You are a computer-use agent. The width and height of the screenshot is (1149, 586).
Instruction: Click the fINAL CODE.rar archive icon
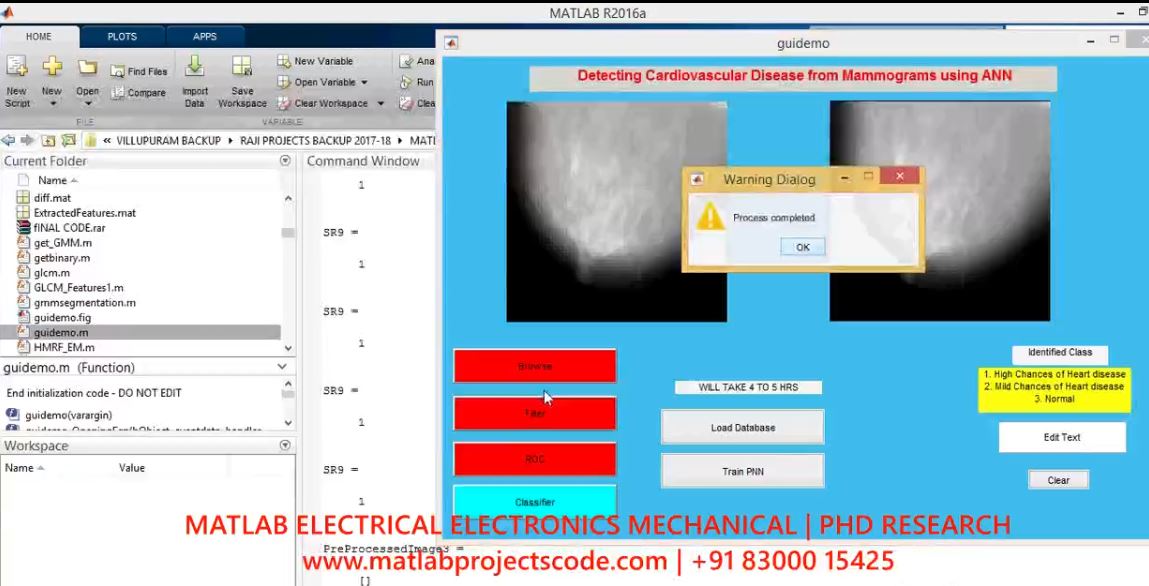point(23,228)
